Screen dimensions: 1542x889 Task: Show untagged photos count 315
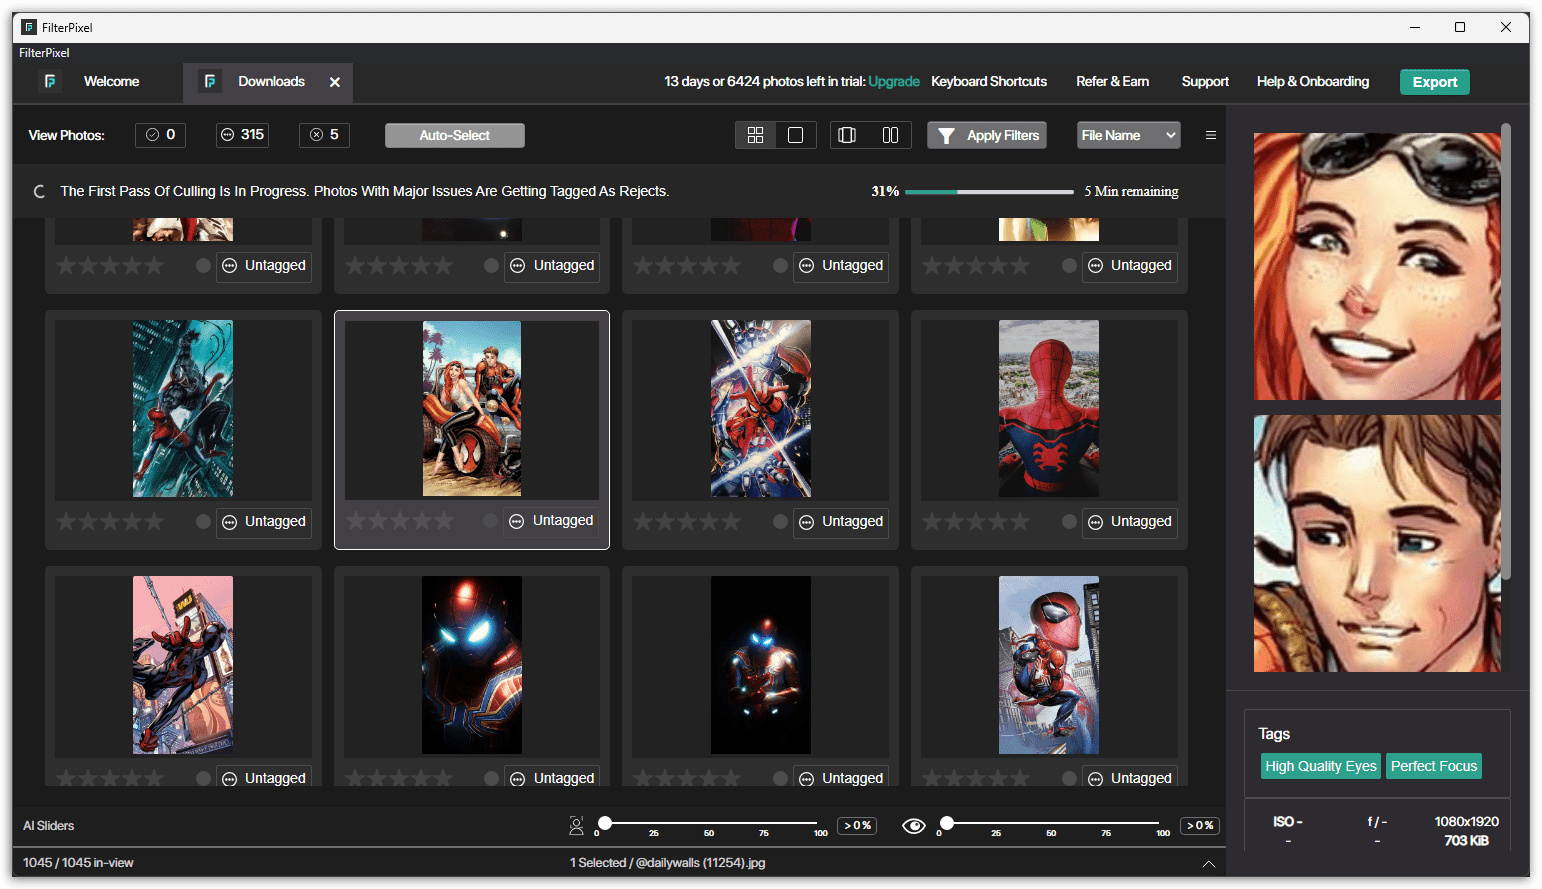tap(242, 135)
